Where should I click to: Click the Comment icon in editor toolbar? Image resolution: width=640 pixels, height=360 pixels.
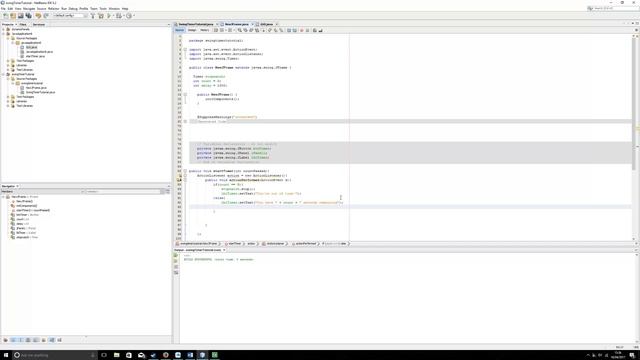pyautogui.click(x=315, y=30)
